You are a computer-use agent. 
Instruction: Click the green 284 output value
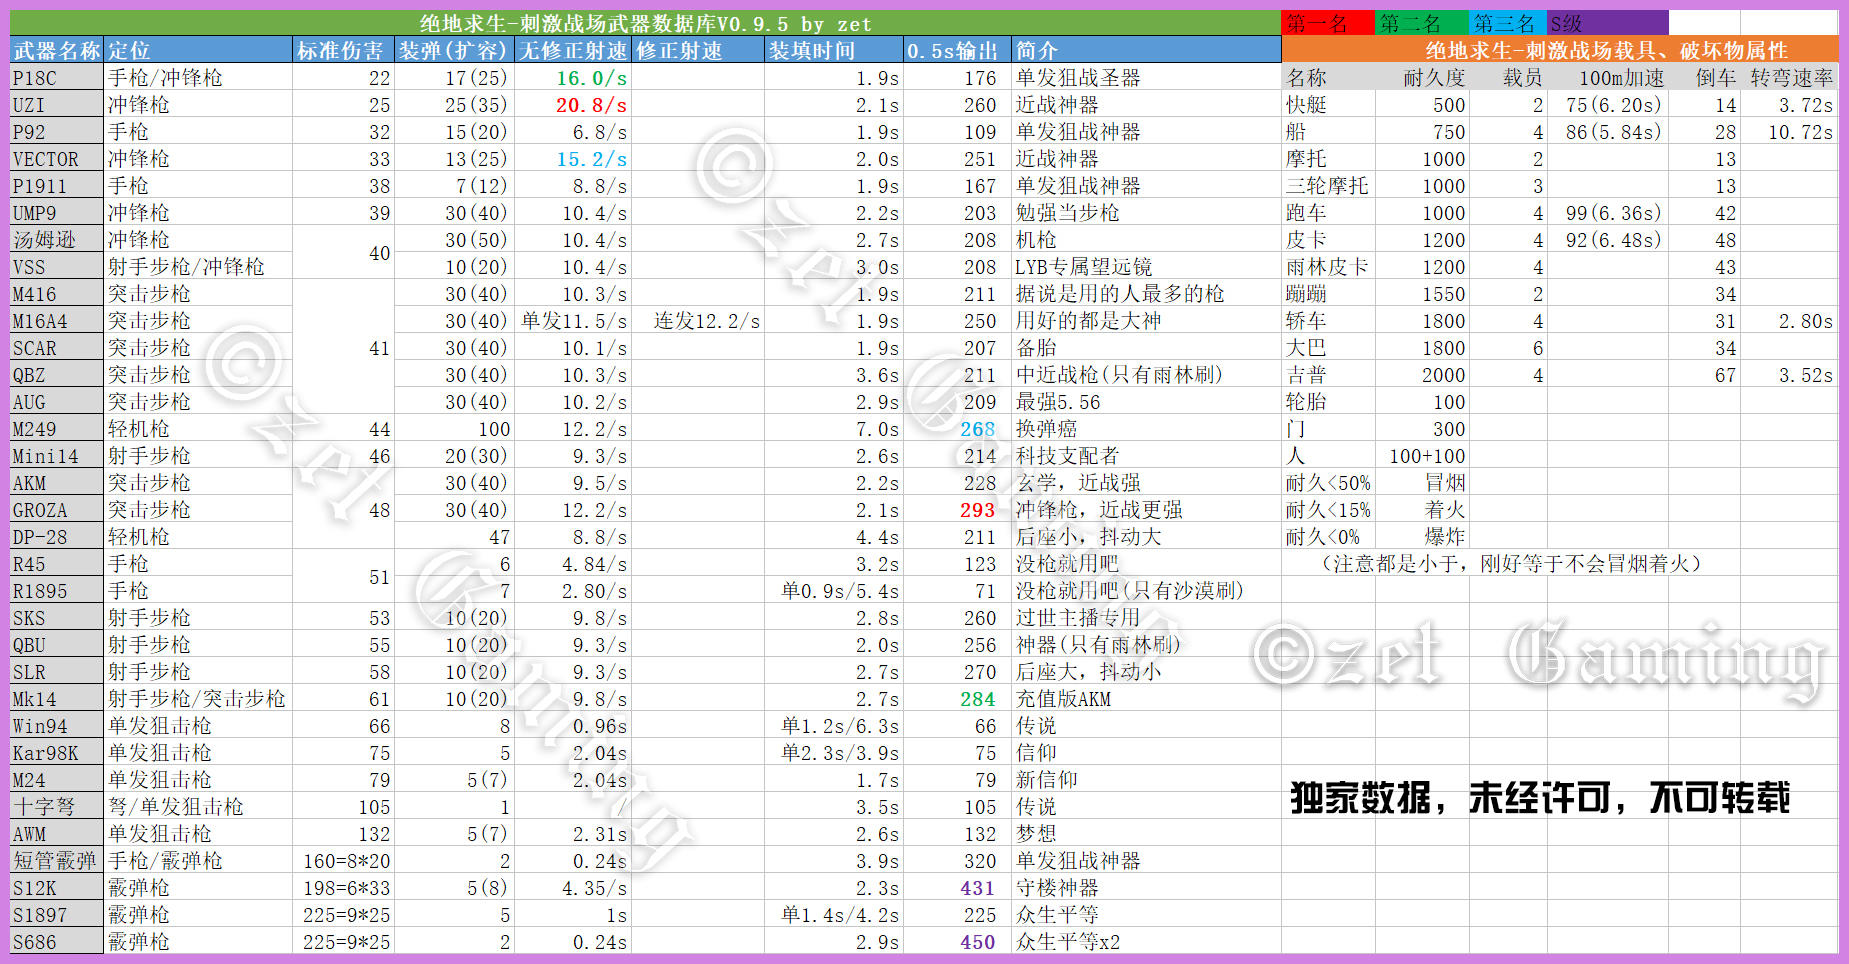coord(978,699)
